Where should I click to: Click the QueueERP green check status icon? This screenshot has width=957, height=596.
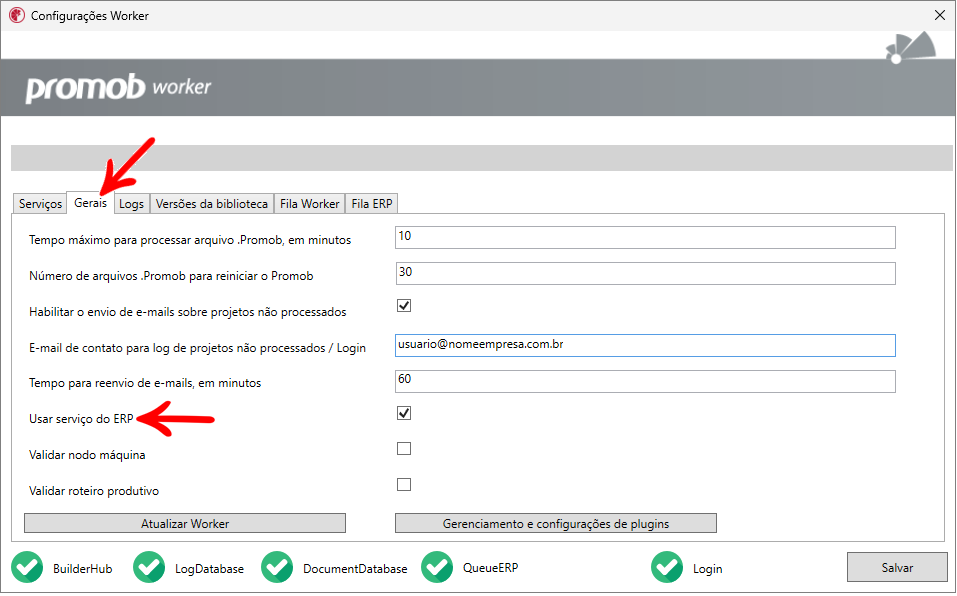pyautogui.click(x=437, y=567)
